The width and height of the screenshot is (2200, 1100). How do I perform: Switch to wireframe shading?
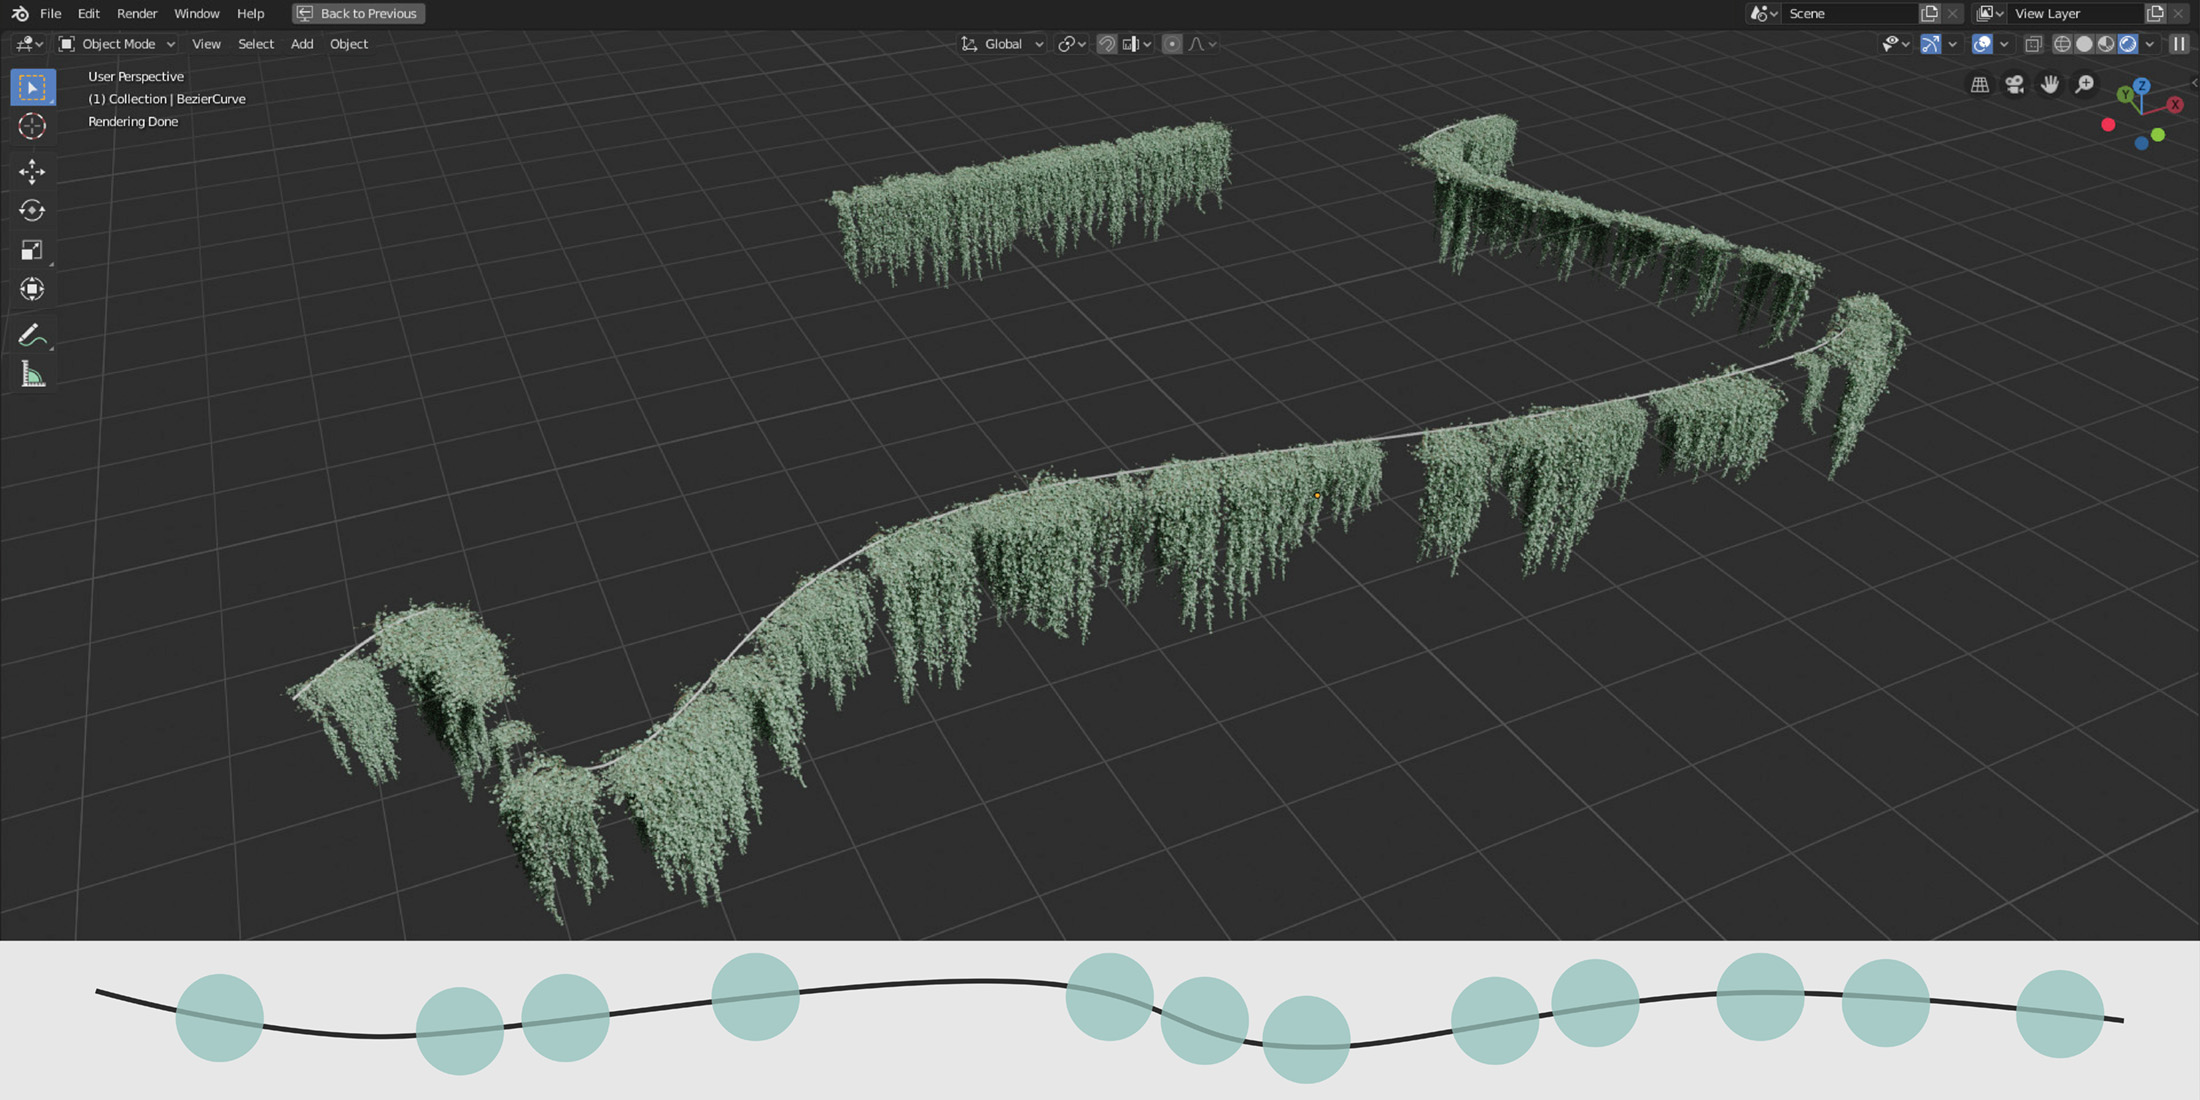click(x=2062, y=44)
